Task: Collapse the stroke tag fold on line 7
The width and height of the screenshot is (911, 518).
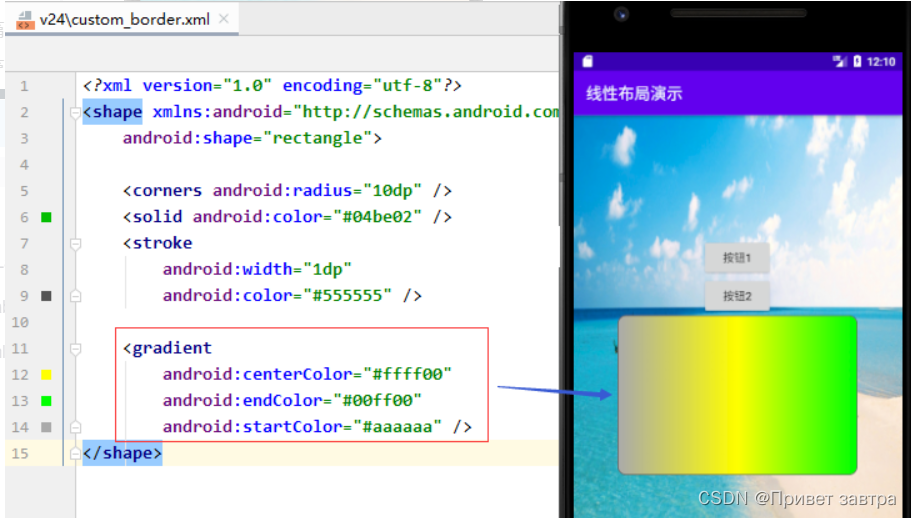Action: (75, 244)
